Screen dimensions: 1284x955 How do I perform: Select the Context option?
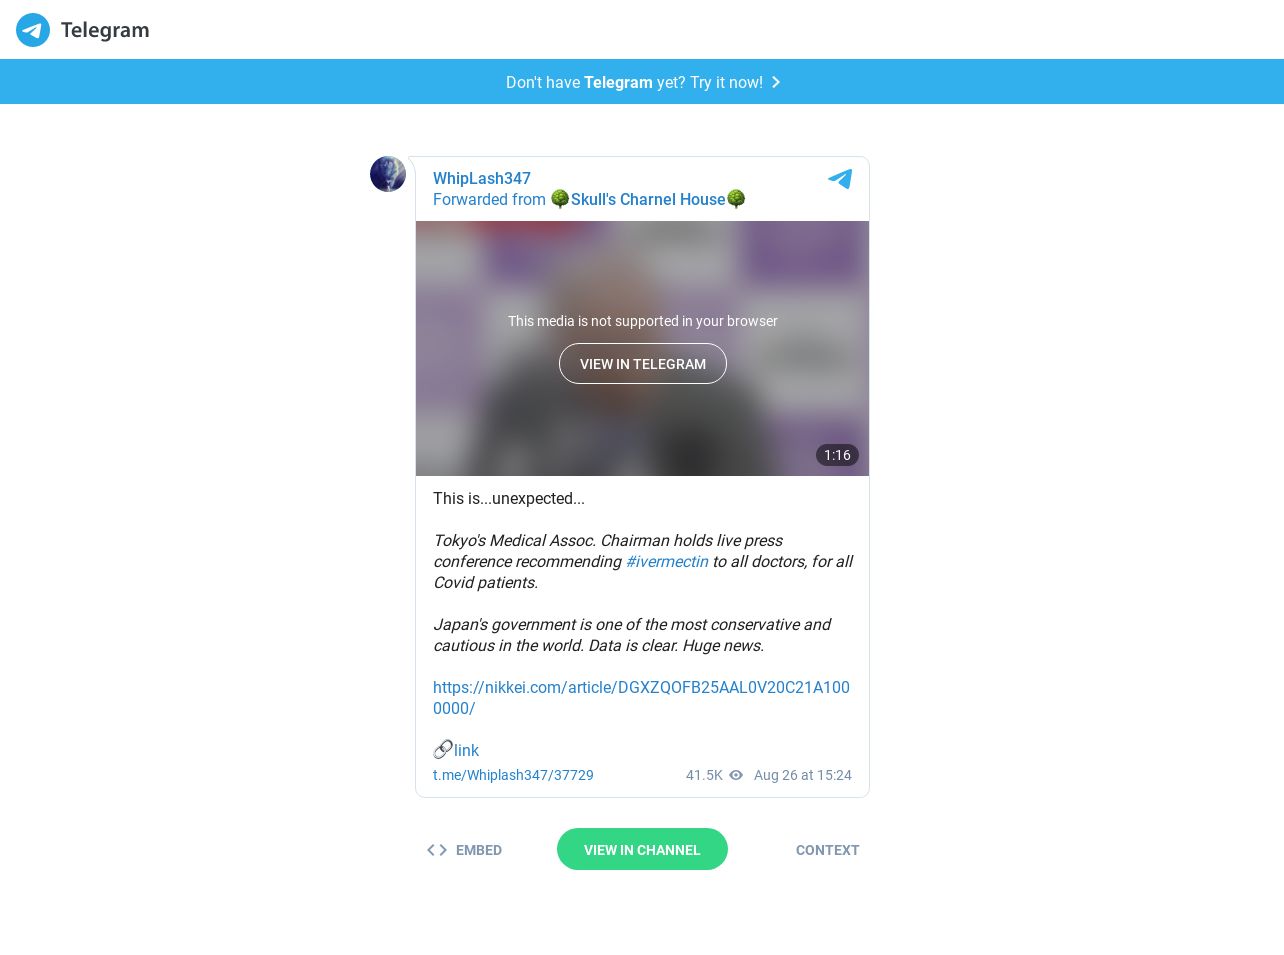[828, 850]
